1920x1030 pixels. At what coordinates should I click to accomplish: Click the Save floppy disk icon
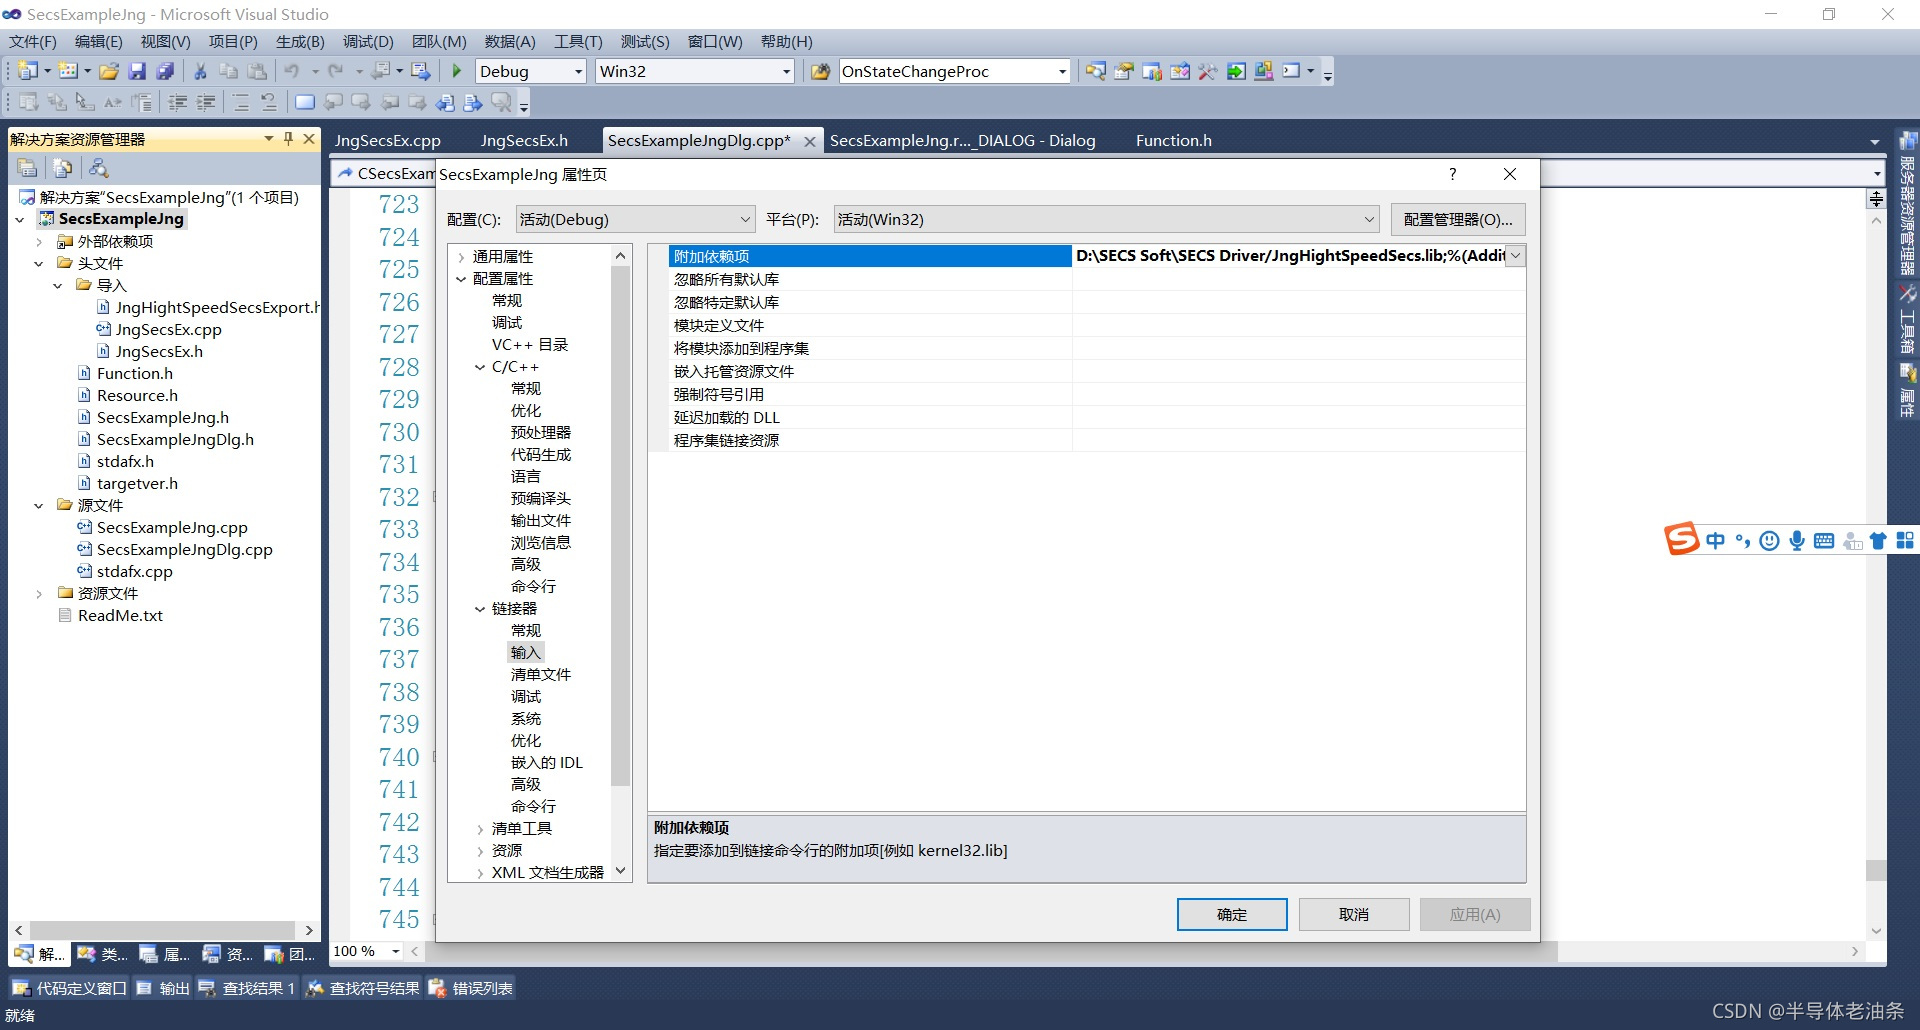click(x=137, y=71)
